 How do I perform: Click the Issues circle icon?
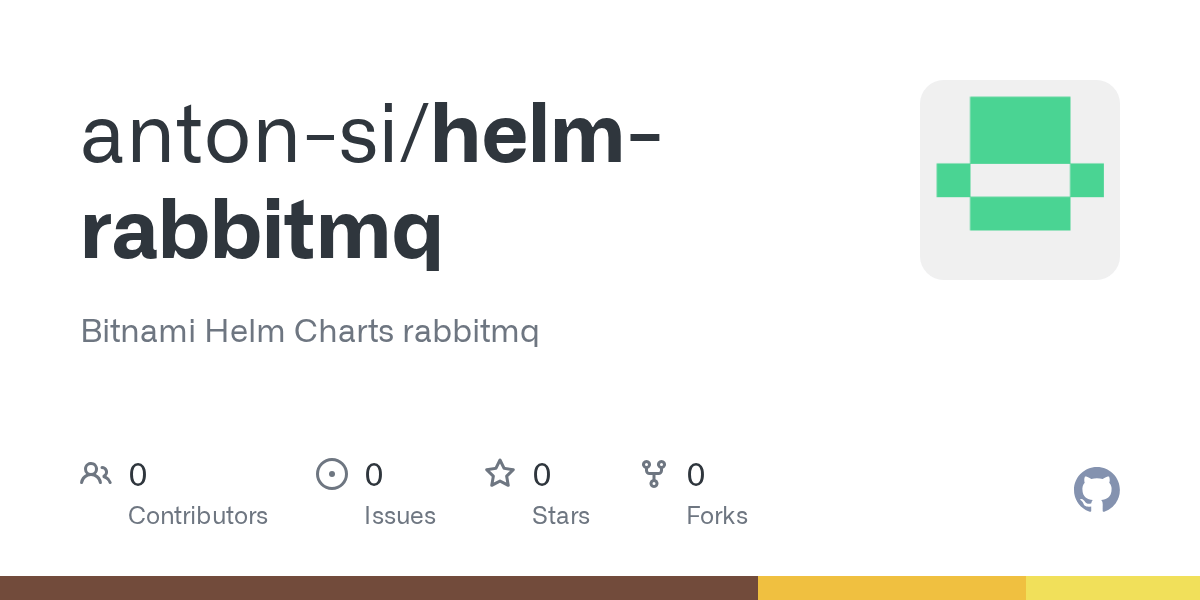pos(332,473)
